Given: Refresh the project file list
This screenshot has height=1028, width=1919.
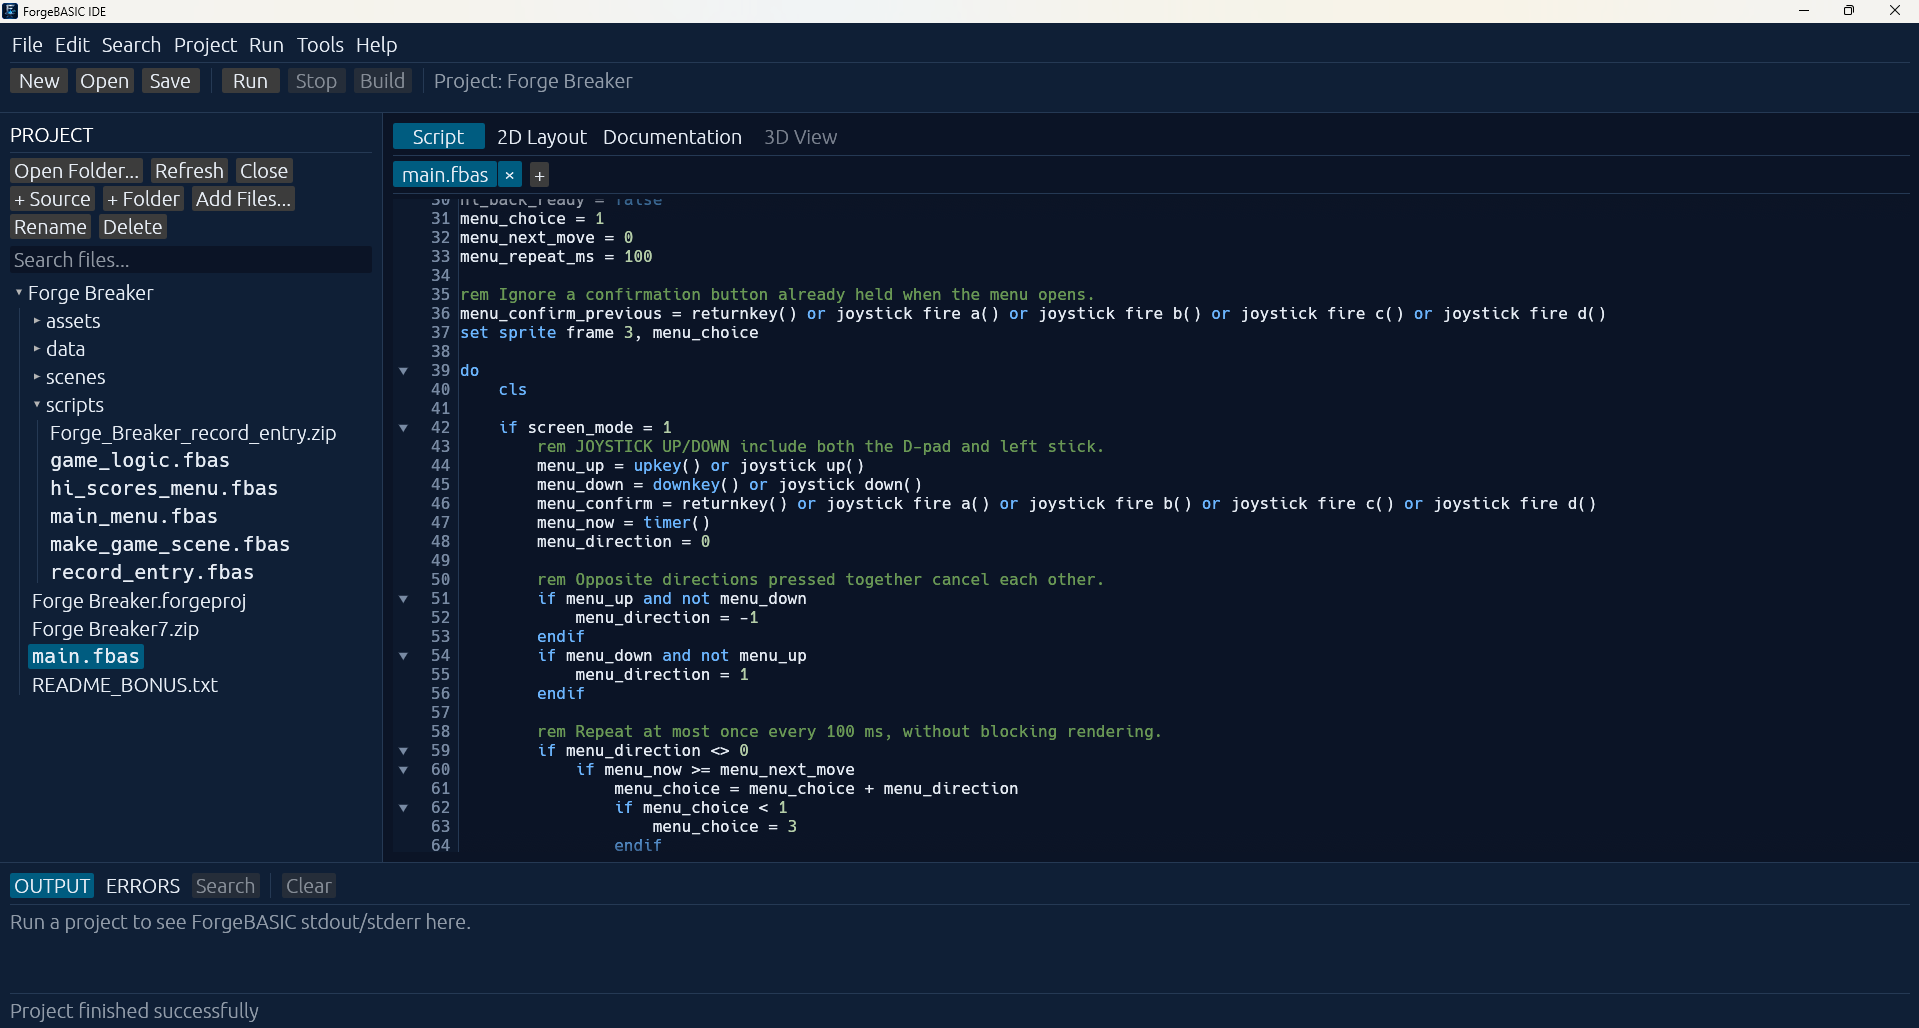Looking at the screenshot, I should click(189, 171).
